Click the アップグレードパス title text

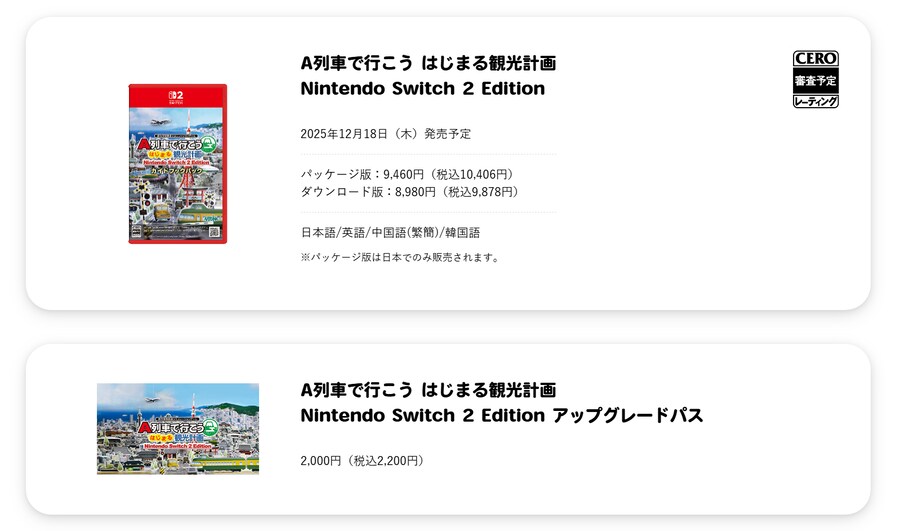pyautogui.click(x=628, y=415)
